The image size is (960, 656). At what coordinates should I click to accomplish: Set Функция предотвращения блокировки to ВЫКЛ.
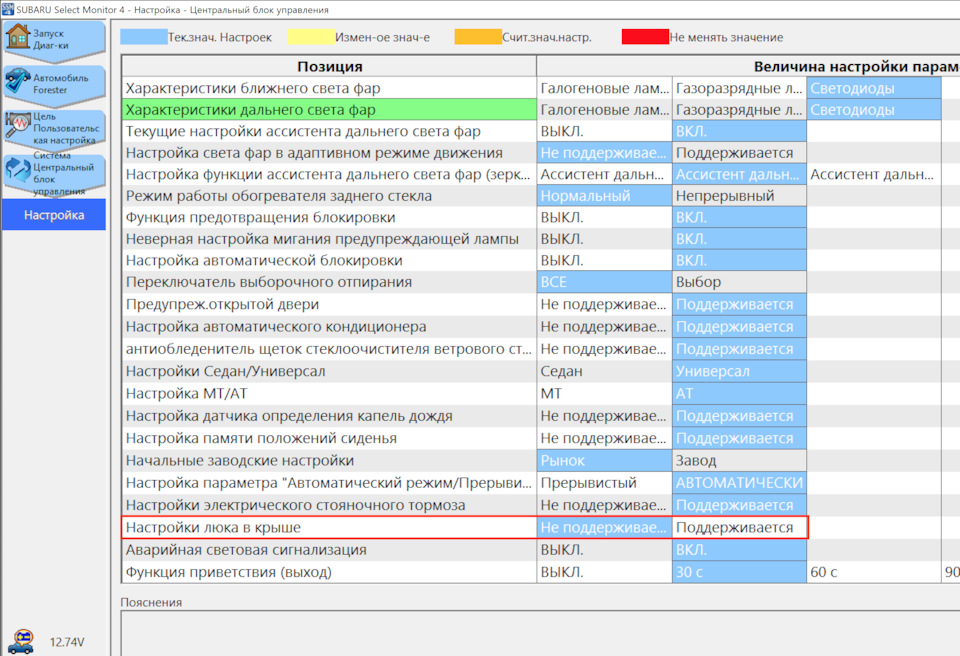[604, 217]
